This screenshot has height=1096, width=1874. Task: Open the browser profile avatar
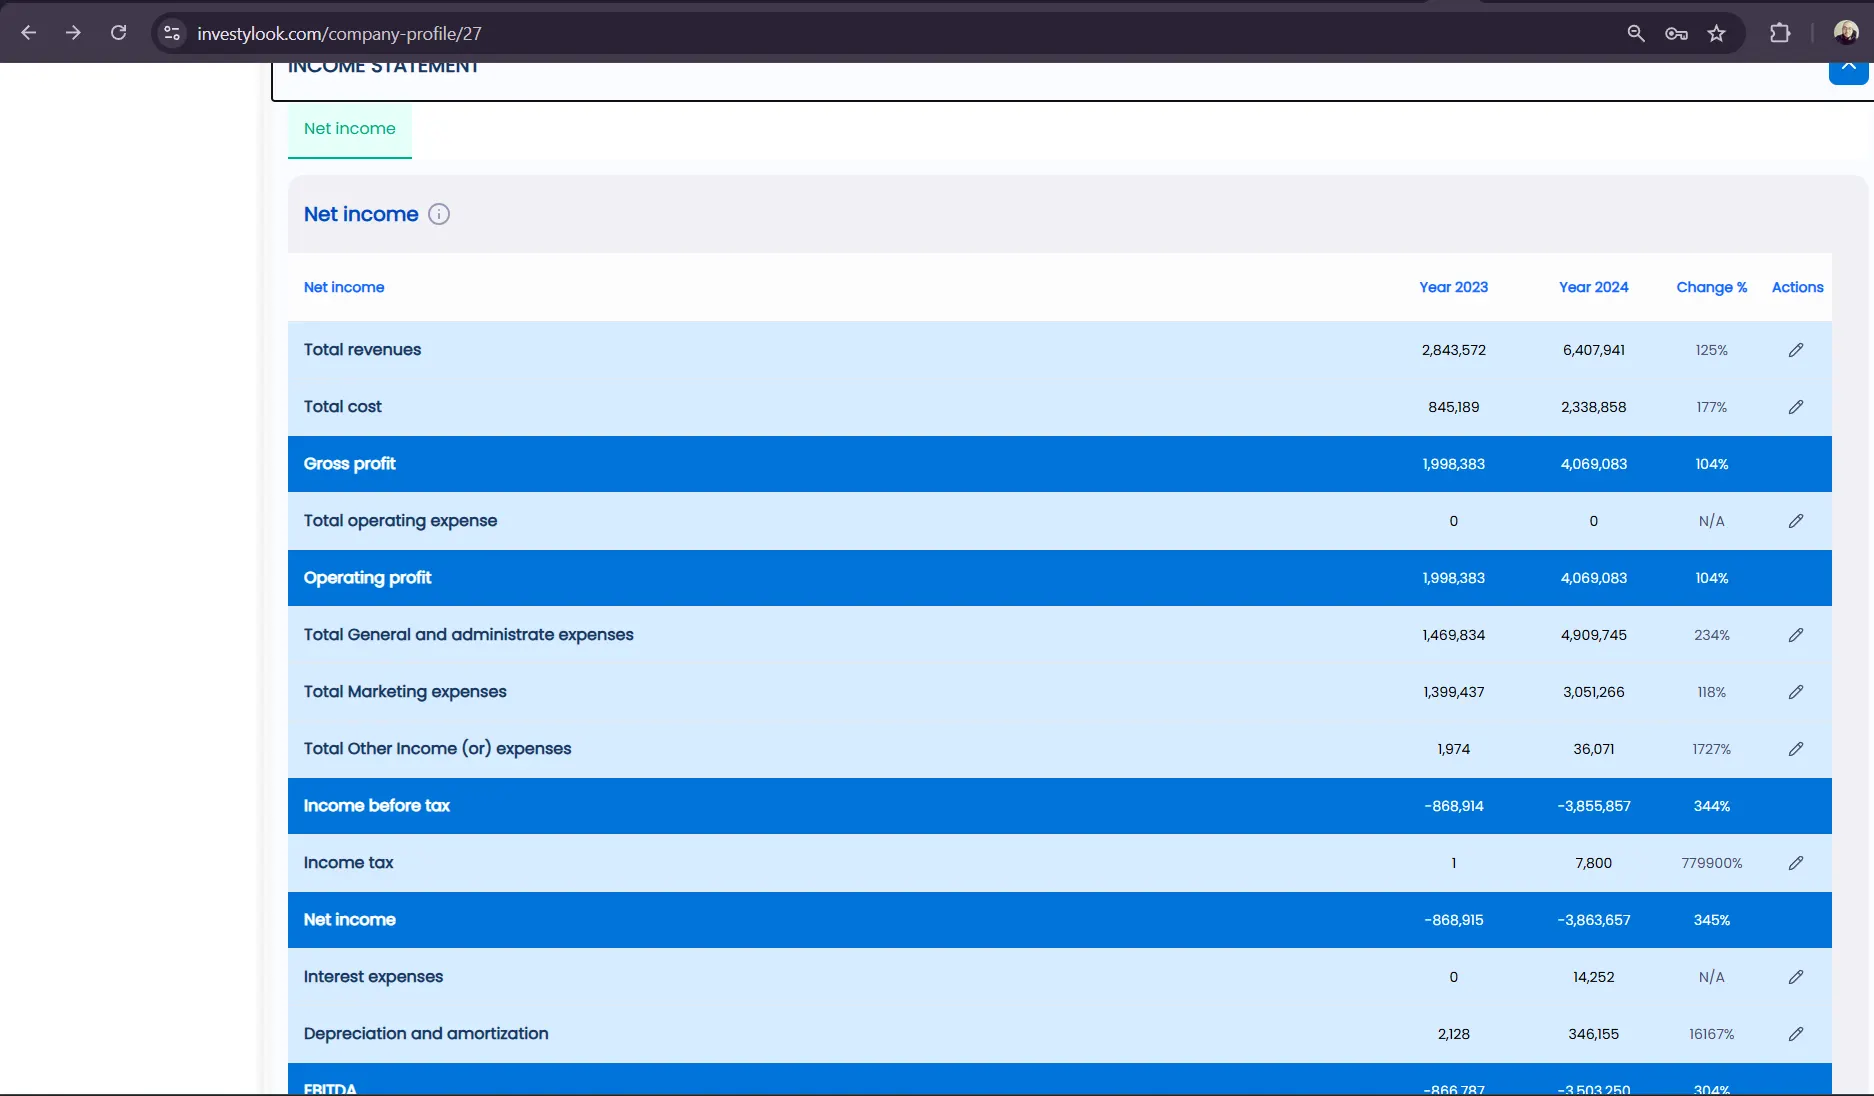tap(1846, 33)
